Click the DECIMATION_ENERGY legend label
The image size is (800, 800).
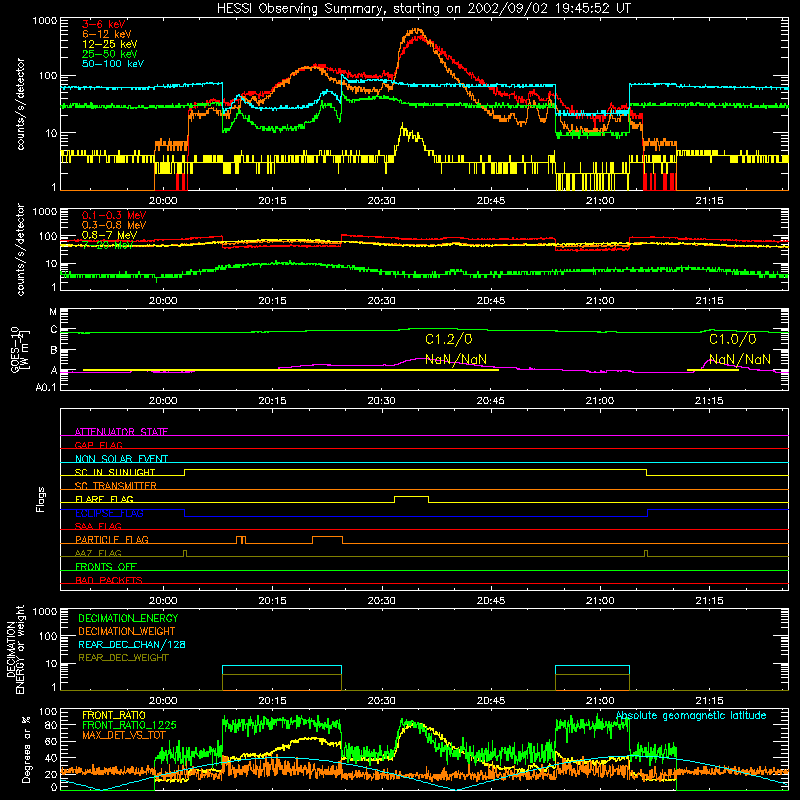(128, 618)
